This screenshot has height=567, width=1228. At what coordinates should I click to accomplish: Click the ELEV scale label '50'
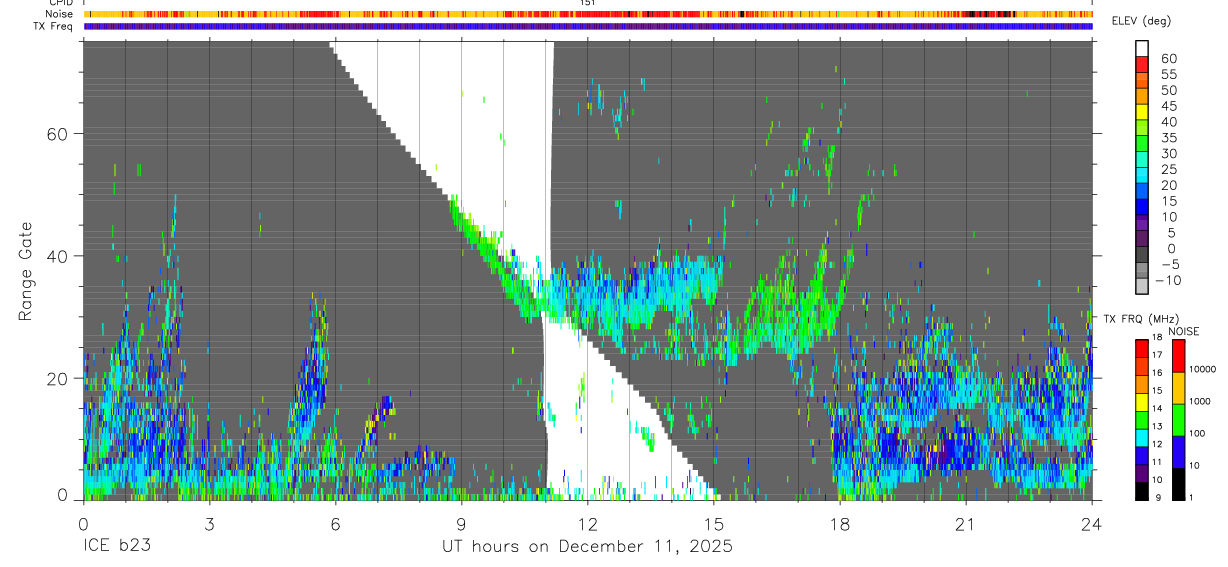point(1168,90)
